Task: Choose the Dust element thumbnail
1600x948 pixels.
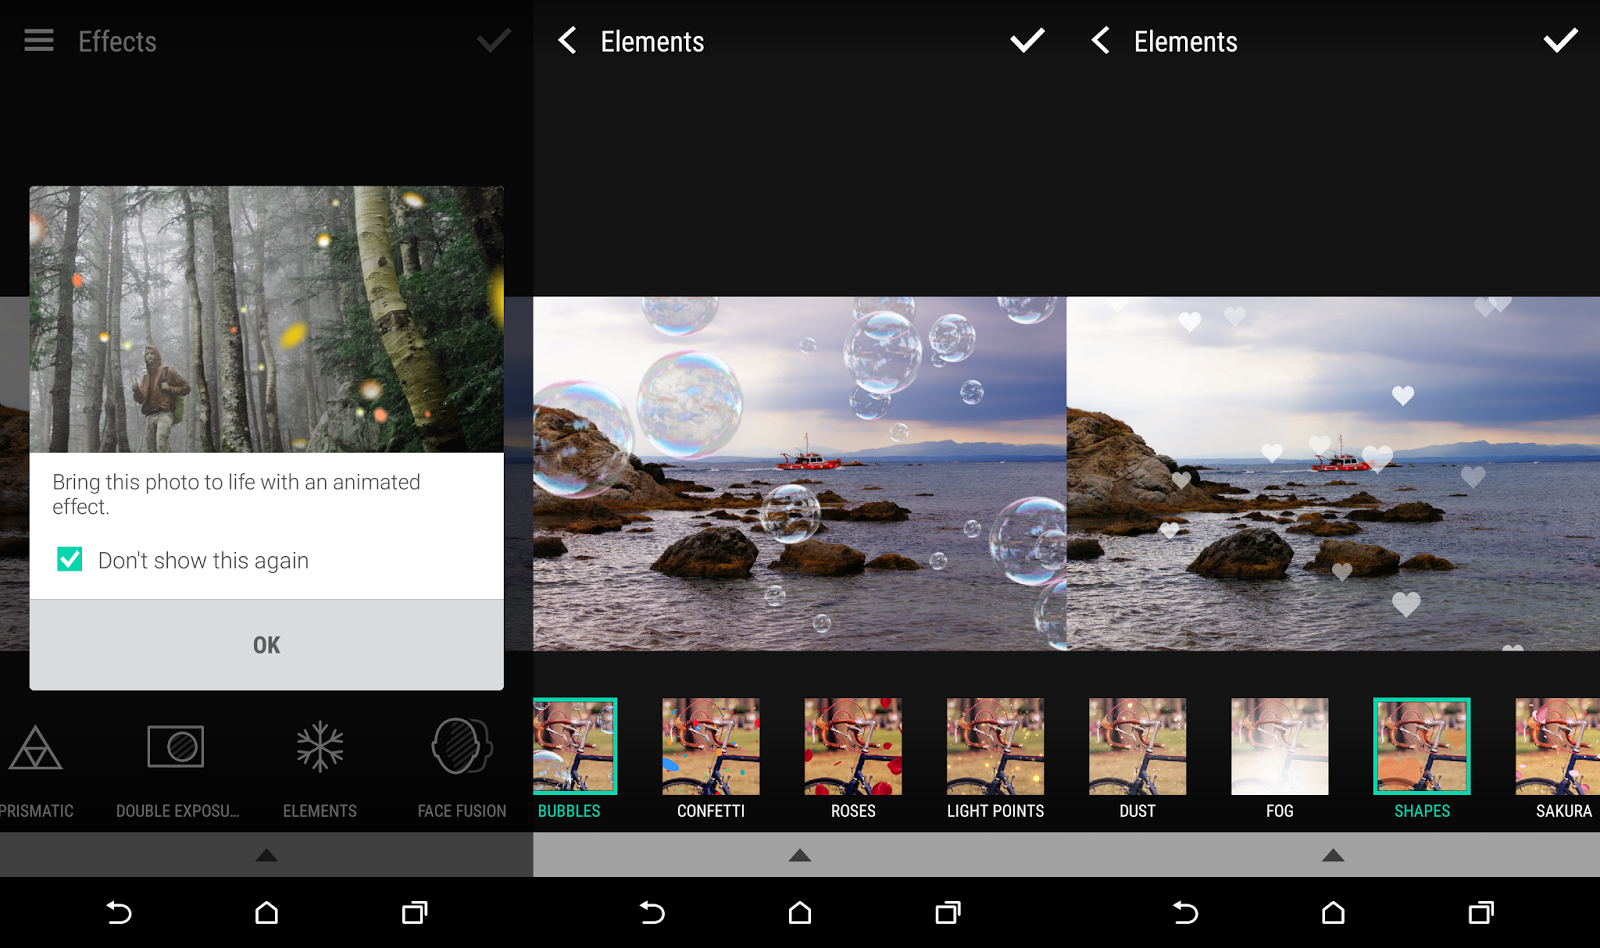Action: 1138,746
